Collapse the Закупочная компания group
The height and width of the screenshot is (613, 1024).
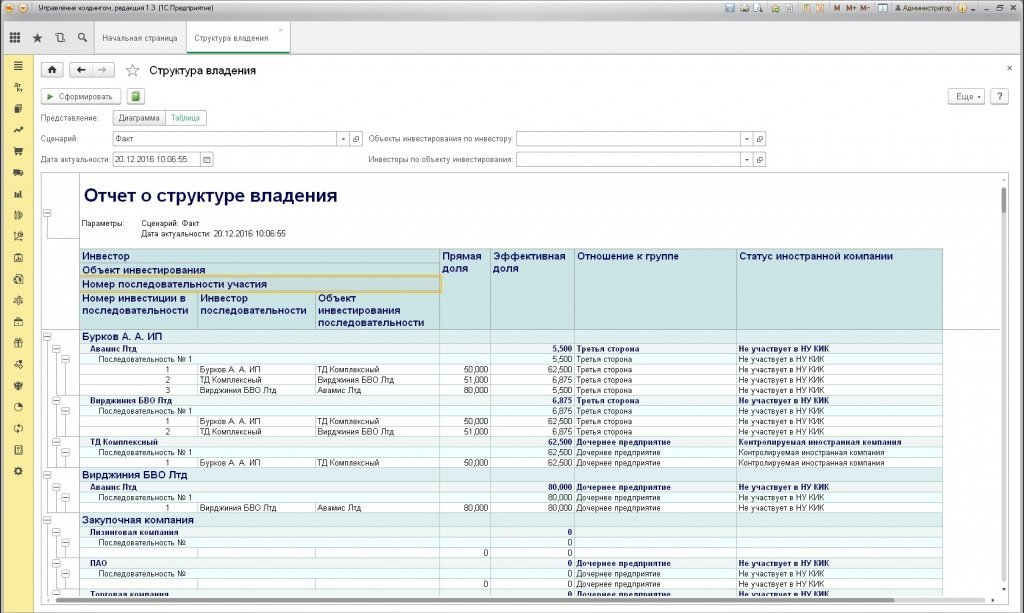click(47, 520)
